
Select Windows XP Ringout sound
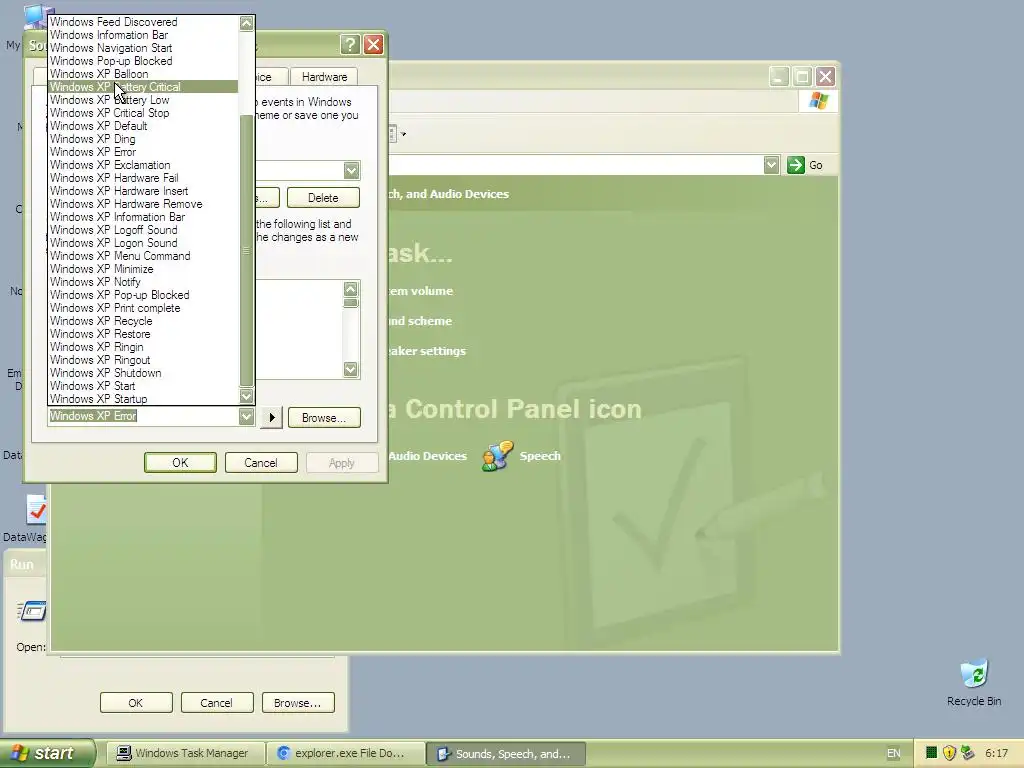pyautogui.click(x=143, y=360)
